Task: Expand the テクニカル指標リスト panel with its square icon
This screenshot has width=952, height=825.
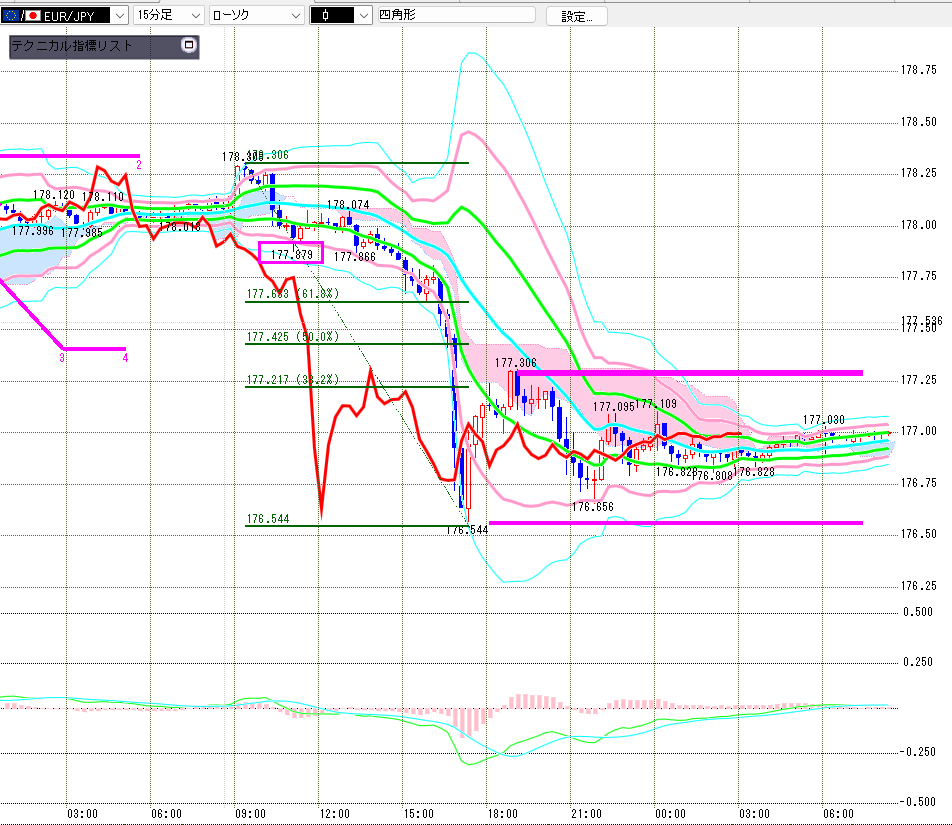Action: tap(189, 45)
